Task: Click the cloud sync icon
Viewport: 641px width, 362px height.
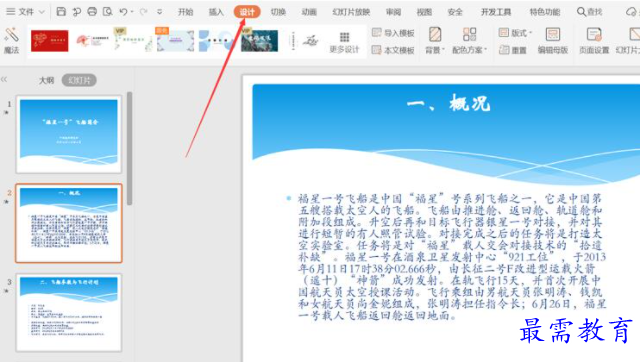Action: tap(632, 12)
